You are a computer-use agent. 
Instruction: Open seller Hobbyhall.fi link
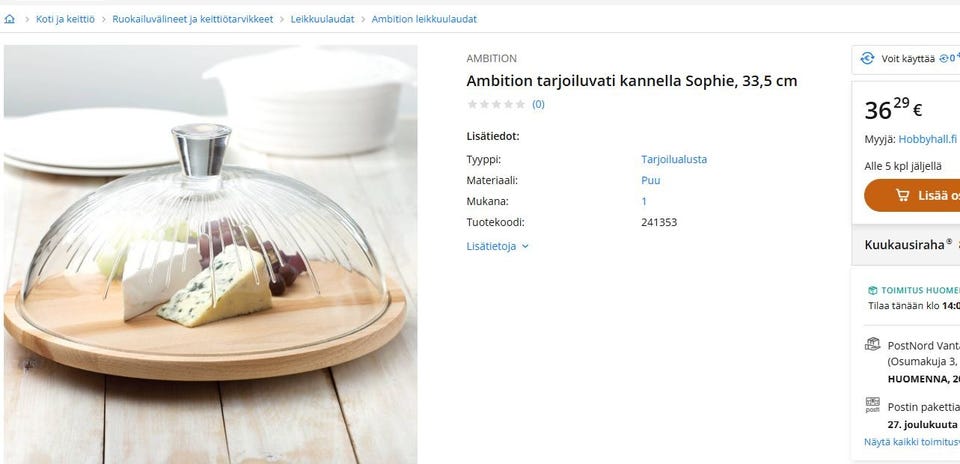928,139
